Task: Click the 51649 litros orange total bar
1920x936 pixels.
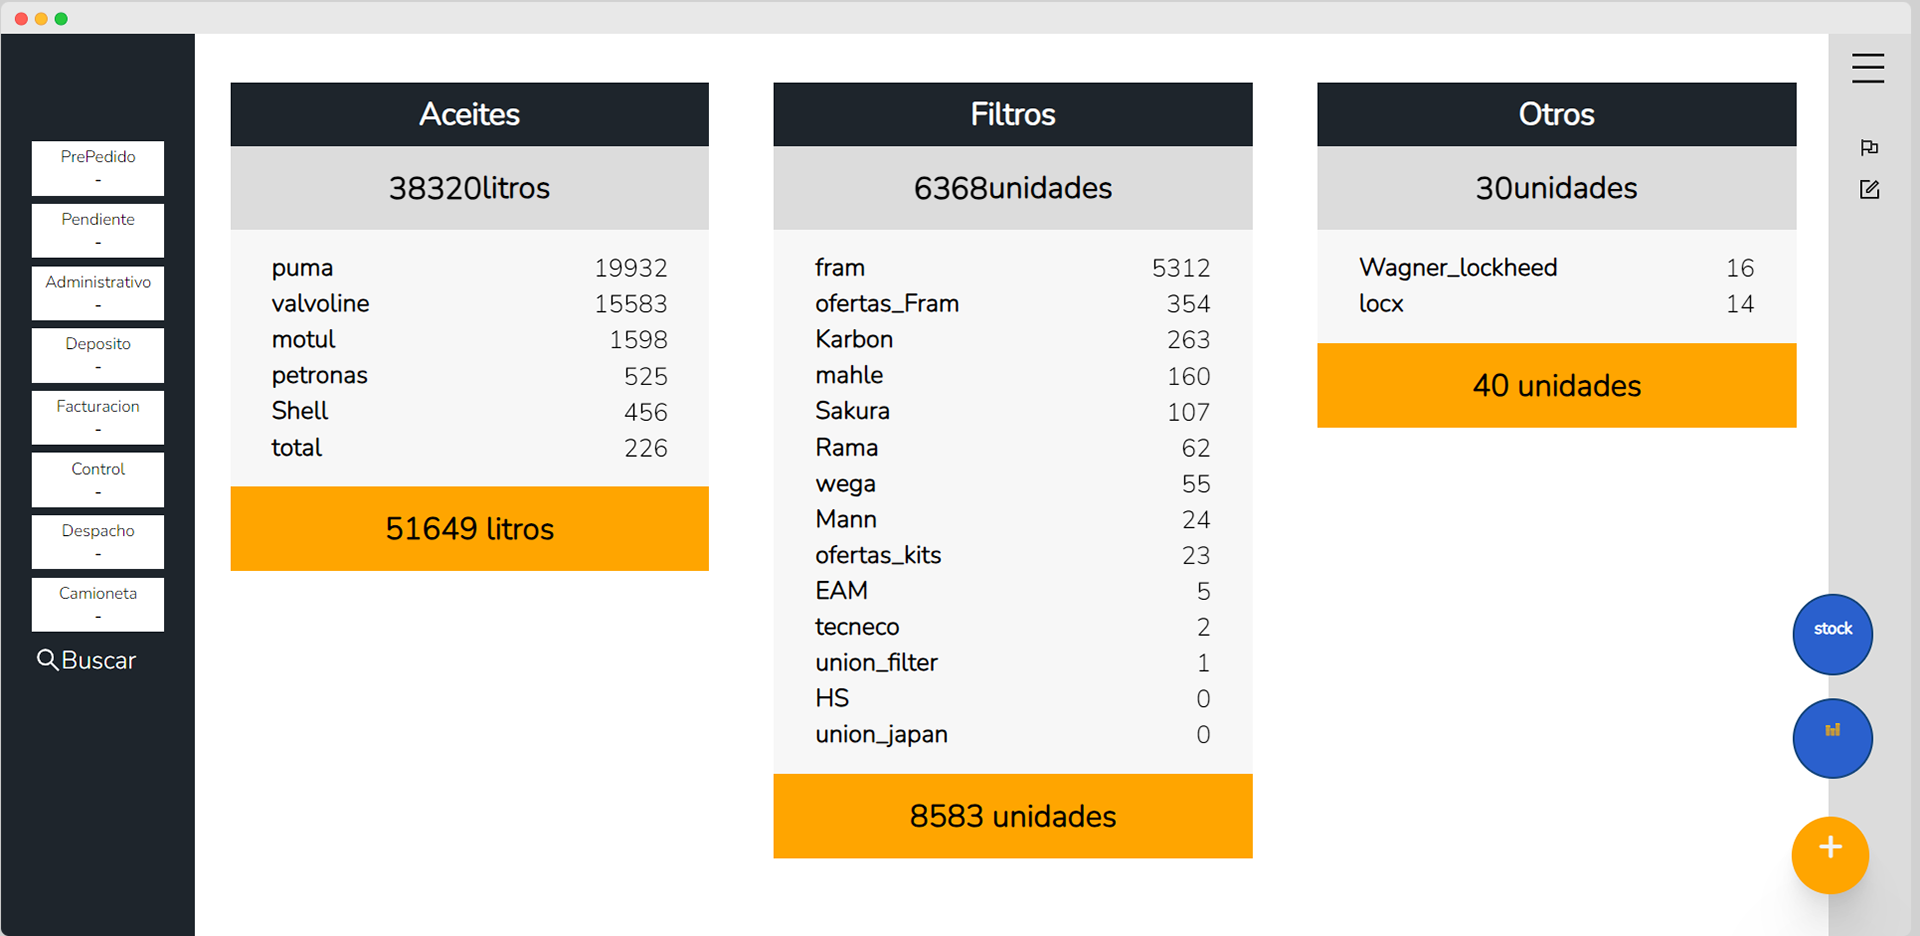Action: (469, 529)
